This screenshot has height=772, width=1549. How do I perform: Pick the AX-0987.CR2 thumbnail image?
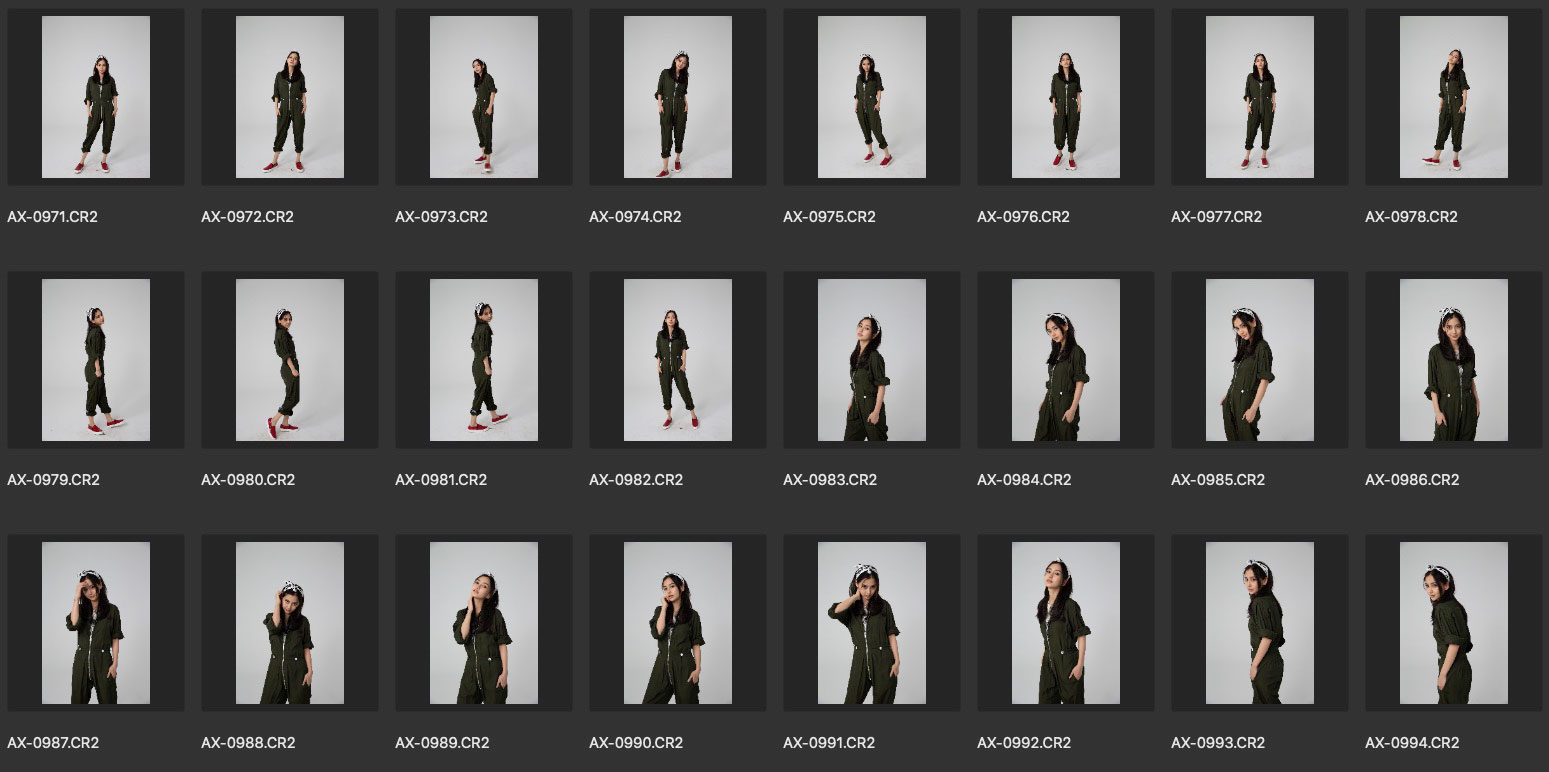[x=96, y=623]
